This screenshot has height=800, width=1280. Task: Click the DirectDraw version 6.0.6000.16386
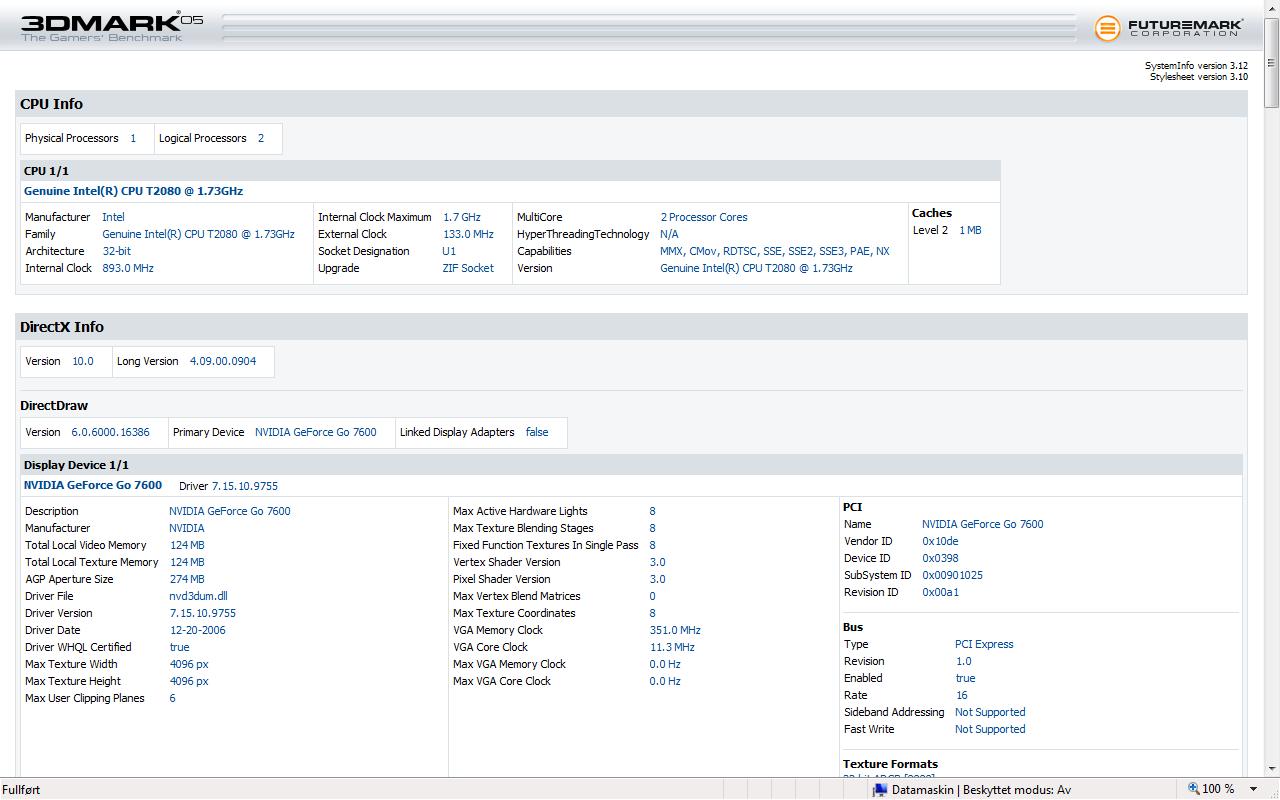click(111, 432)
